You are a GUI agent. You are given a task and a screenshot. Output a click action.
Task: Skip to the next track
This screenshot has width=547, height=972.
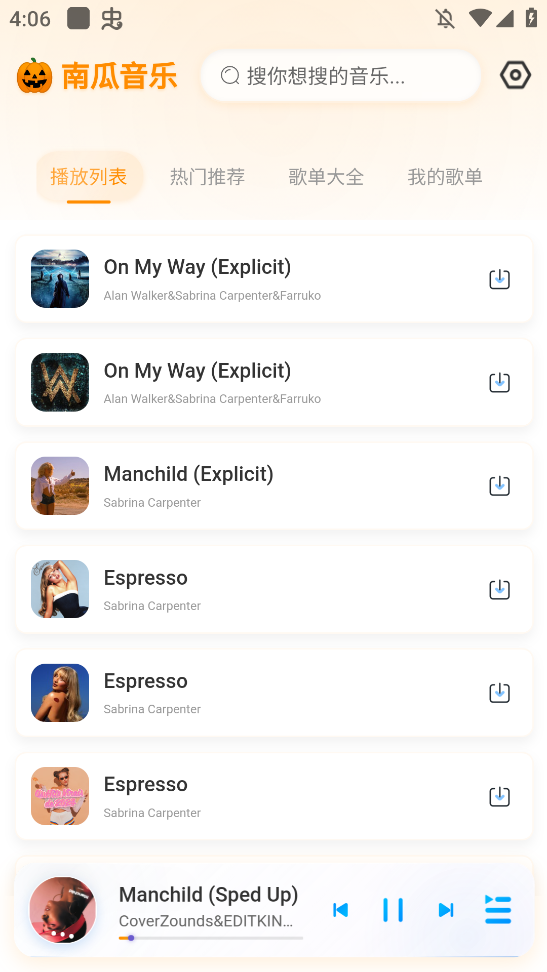pos(446,910)
